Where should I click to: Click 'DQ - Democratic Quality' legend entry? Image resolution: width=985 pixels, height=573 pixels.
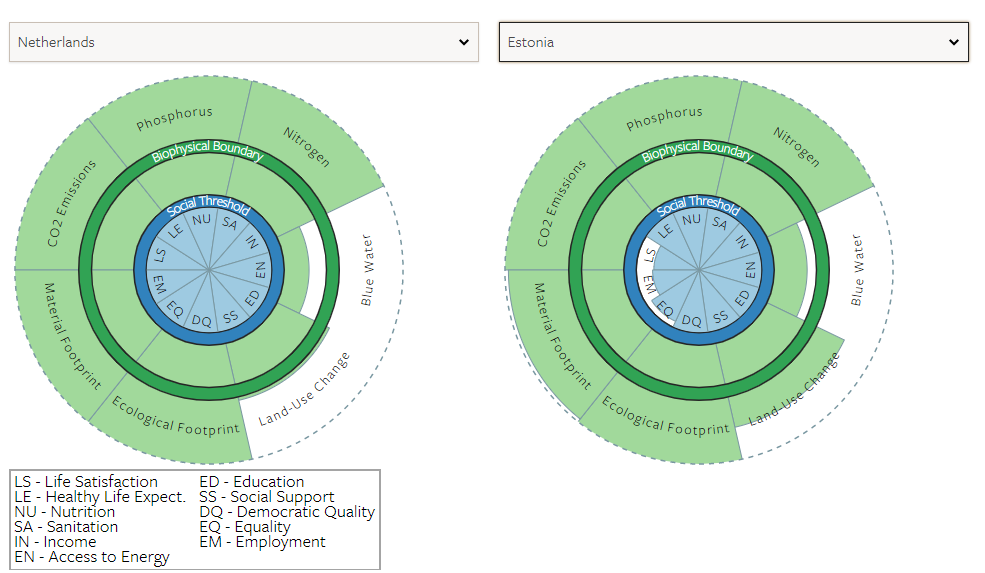pos(287,512)
